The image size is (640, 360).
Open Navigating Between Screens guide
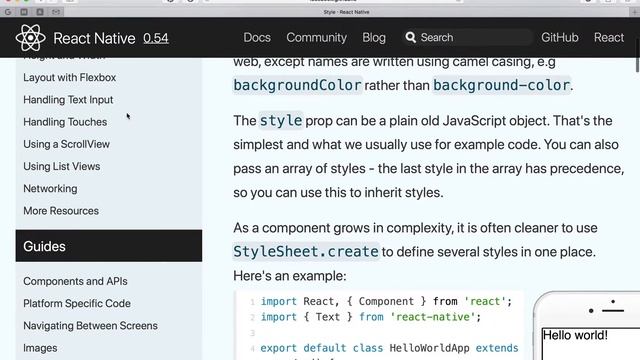pos(90,326)
